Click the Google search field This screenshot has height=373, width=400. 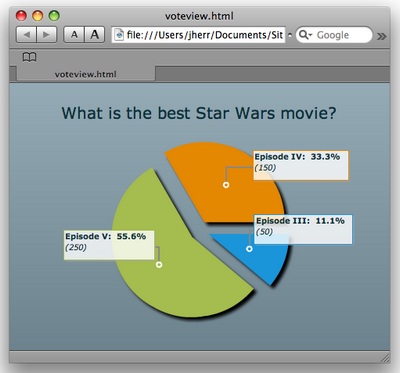(x=334, y=35)
